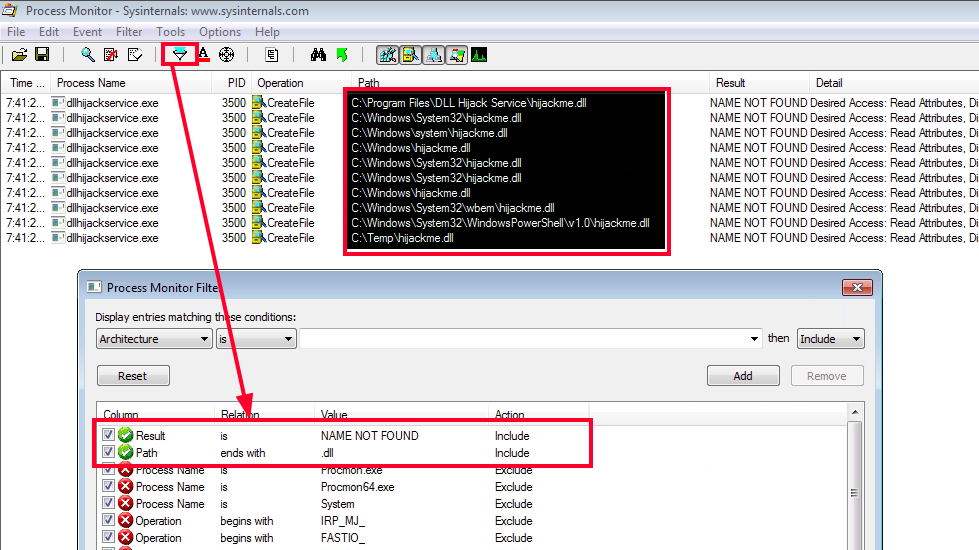Expand the filter value dropdown arrow

pyautogui.click(x=754, y=339)
